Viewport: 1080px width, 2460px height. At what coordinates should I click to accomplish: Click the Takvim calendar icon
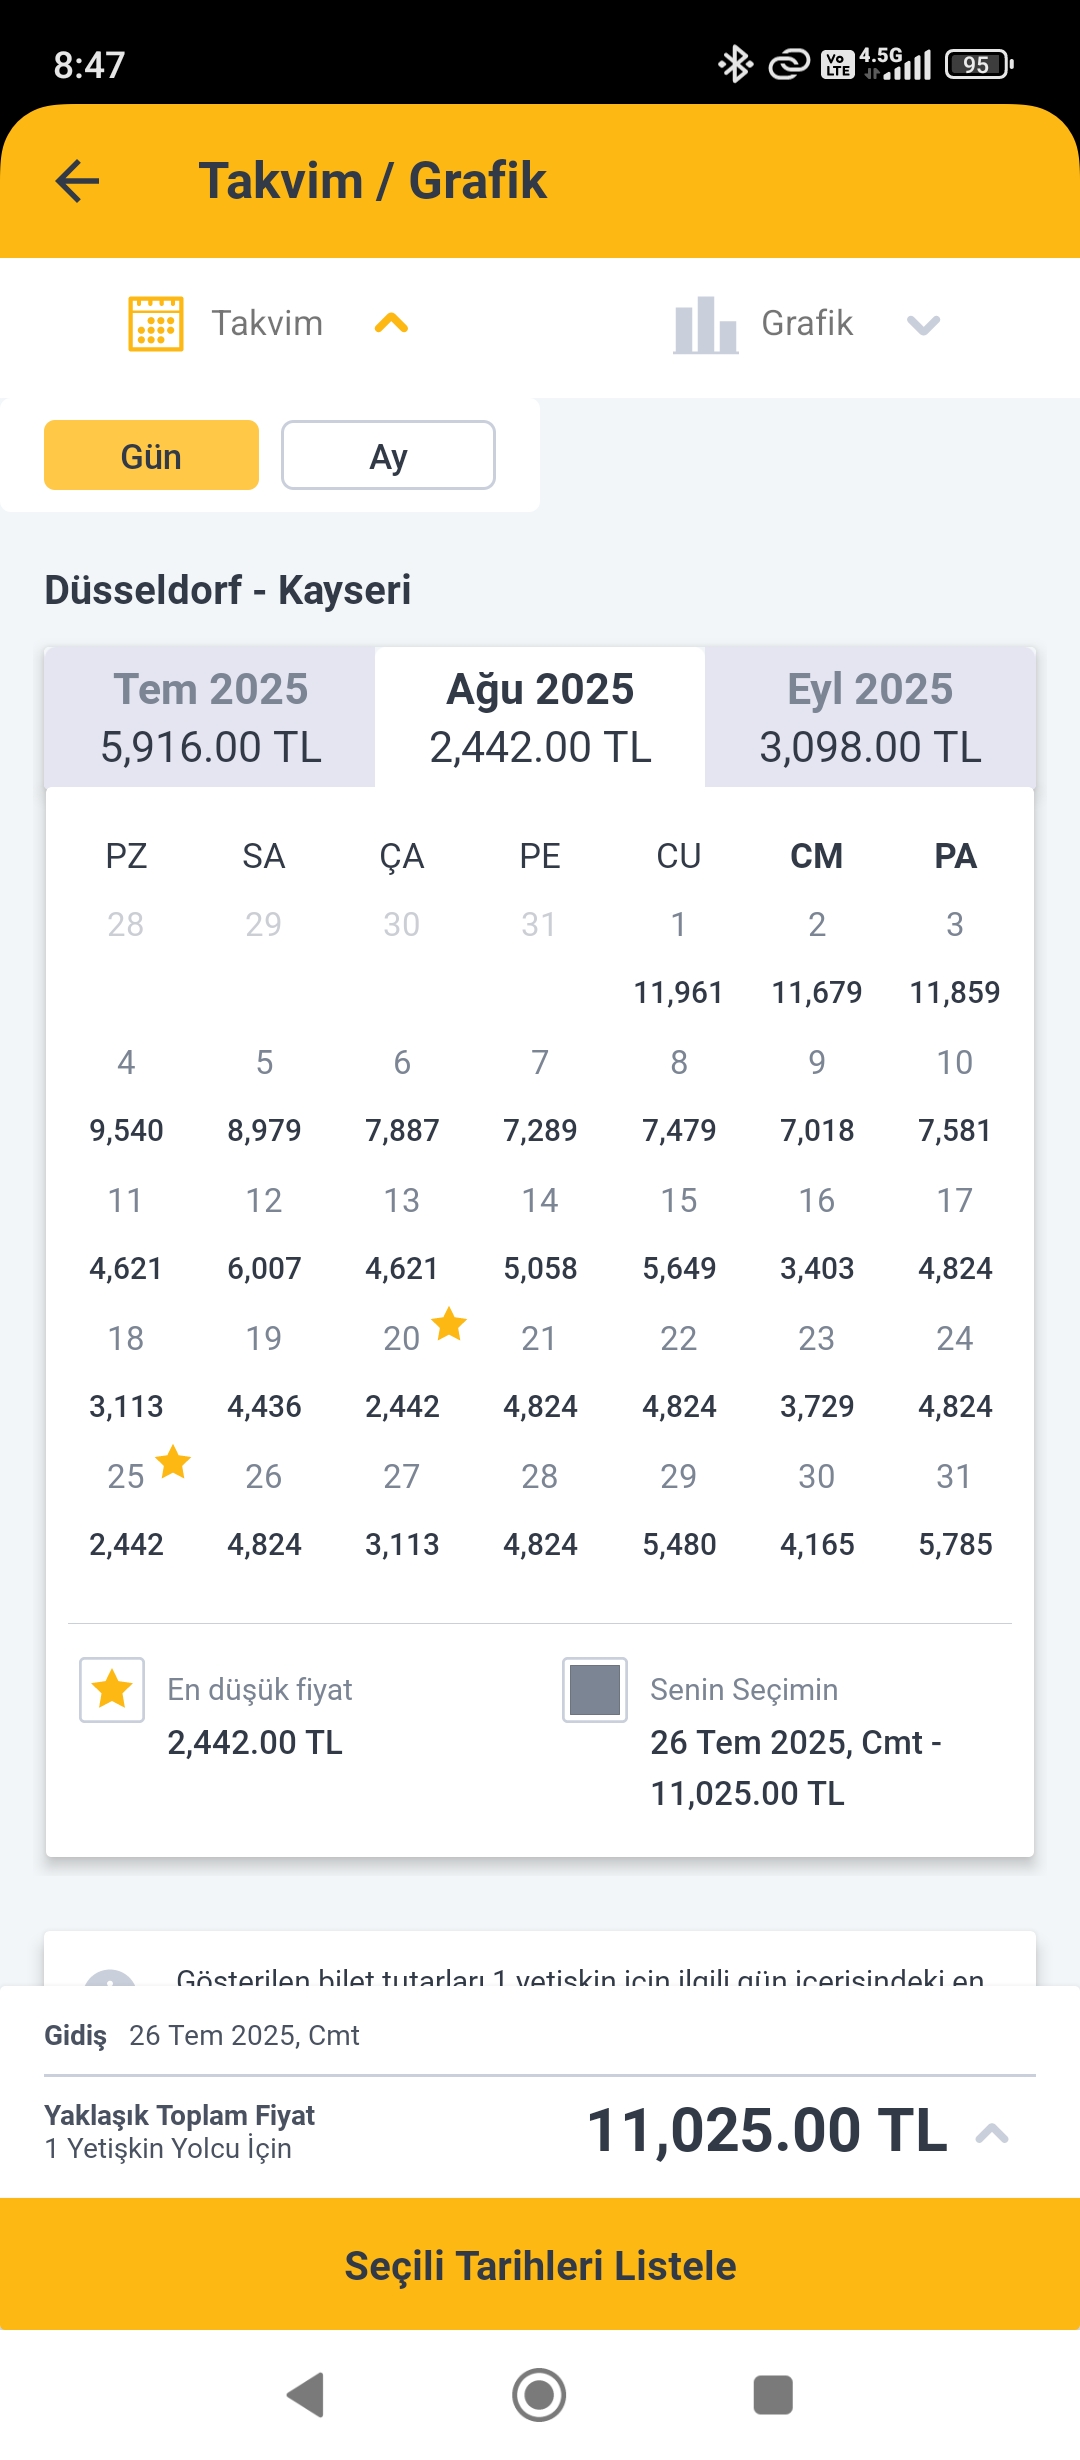pyautogui.click(x=156, y=324)
